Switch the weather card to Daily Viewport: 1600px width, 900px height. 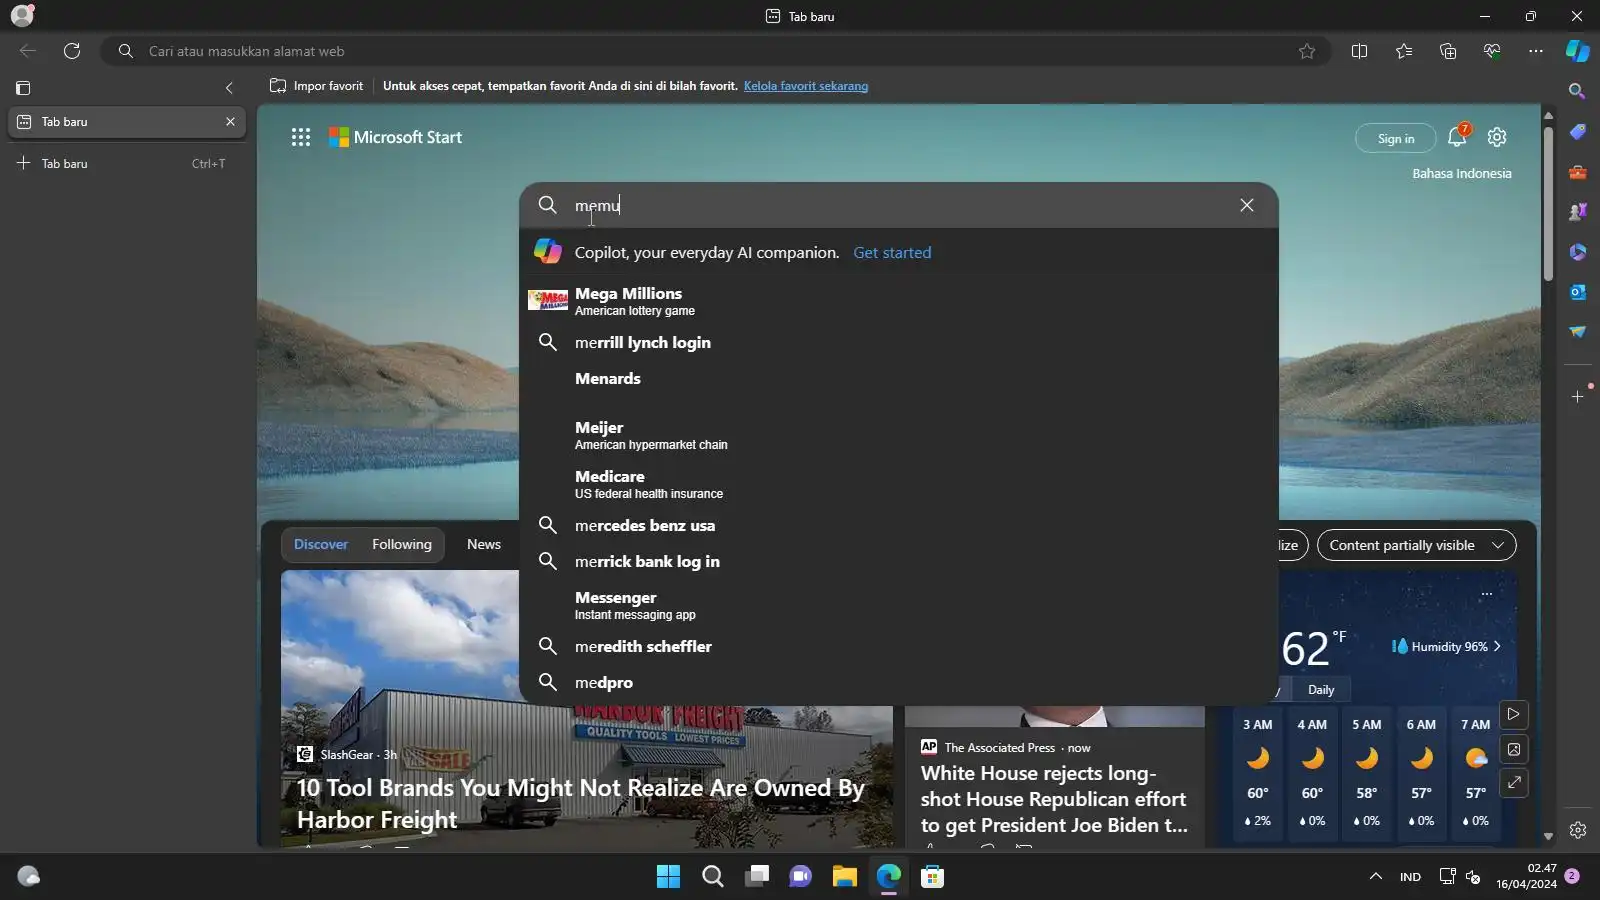tap(1321, 690)
